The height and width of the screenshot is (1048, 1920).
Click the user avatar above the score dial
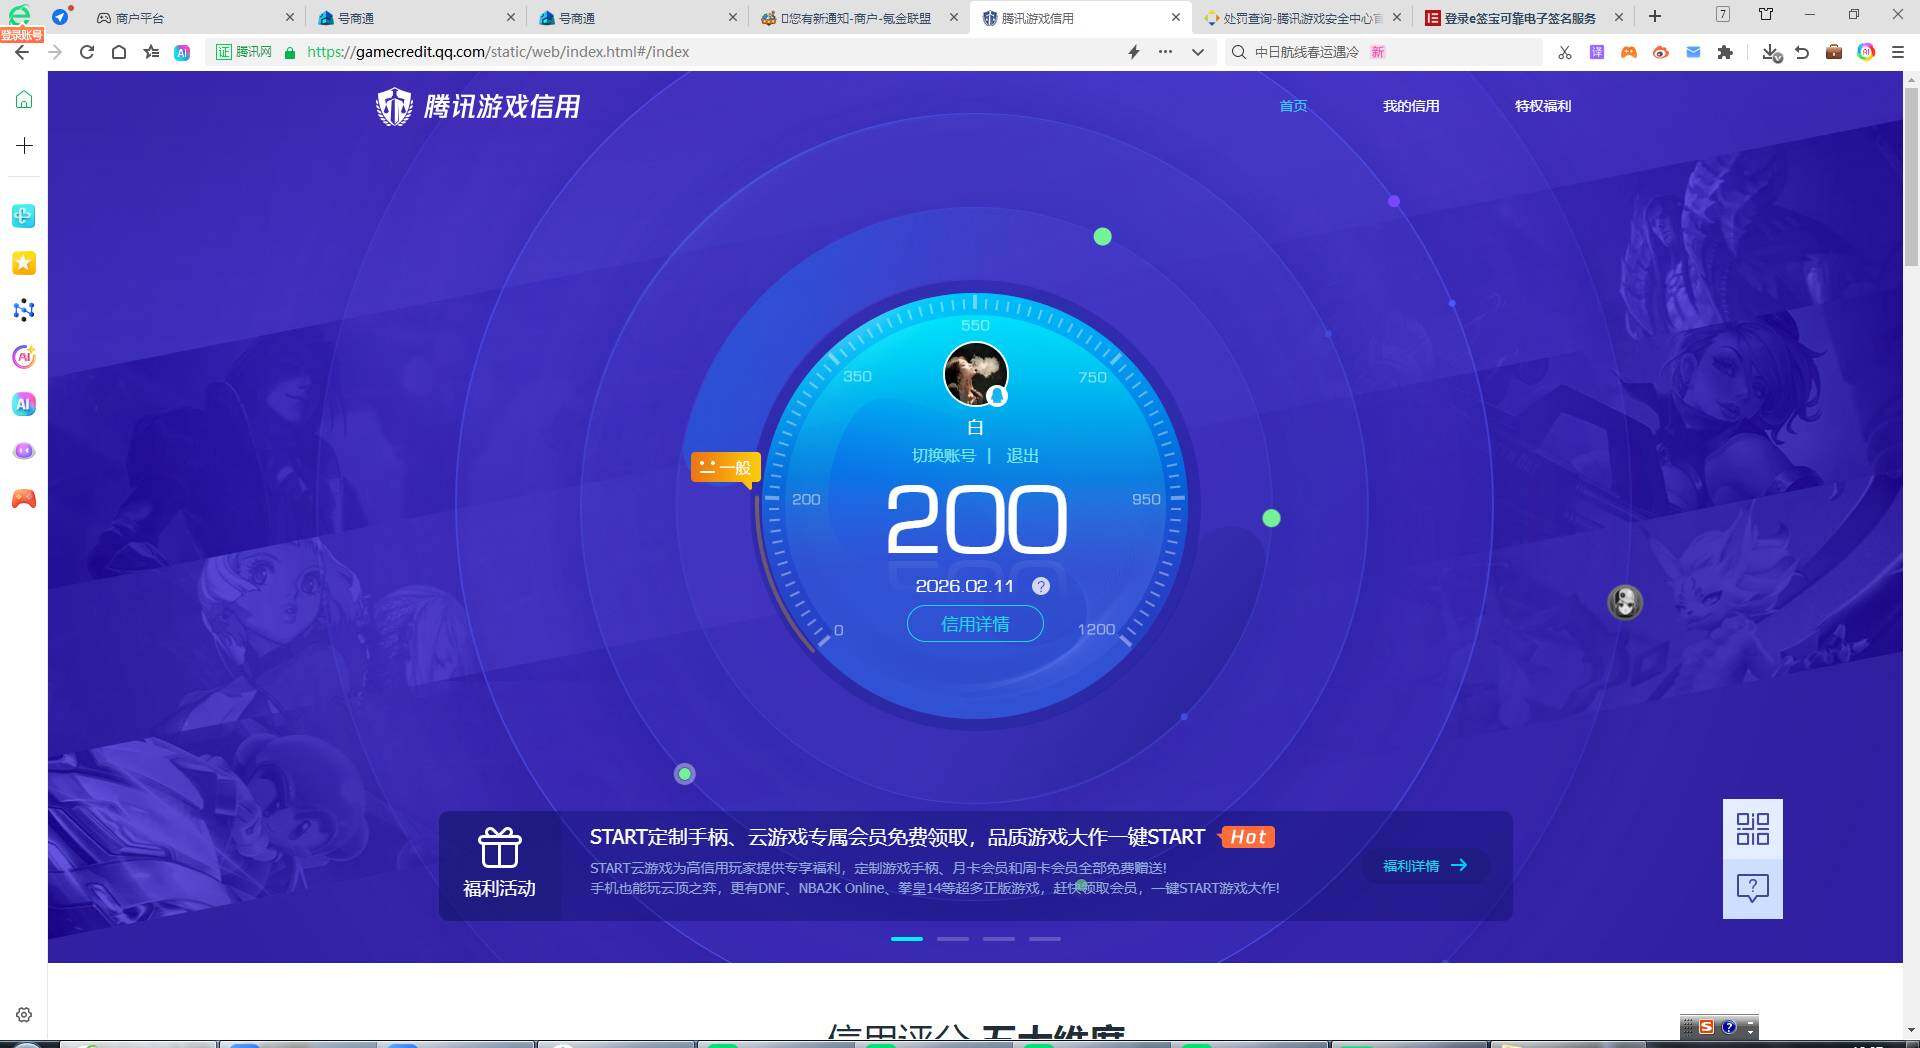[x=975, y=374]
